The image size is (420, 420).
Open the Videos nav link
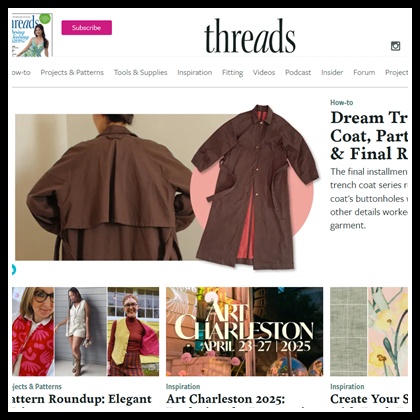coord(264,72)
